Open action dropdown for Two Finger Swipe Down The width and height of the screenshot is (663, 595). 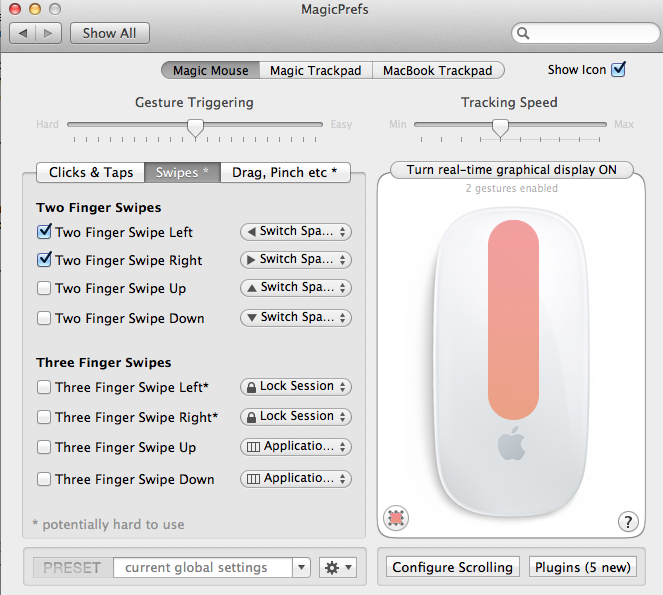click(x=296, y=318)
